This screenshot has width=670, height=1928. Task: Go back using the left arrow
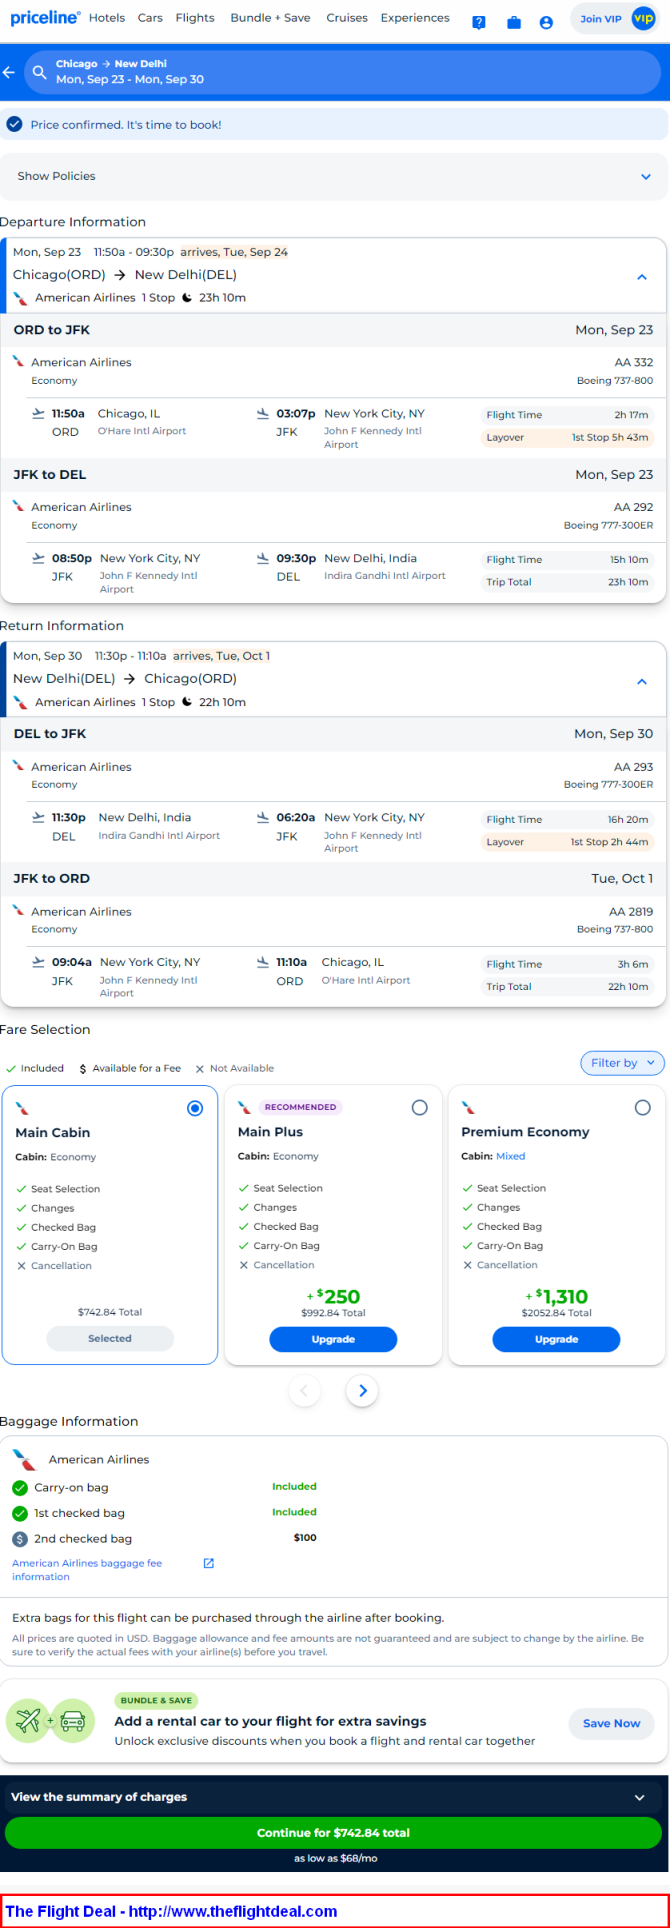tap(9, 72)
